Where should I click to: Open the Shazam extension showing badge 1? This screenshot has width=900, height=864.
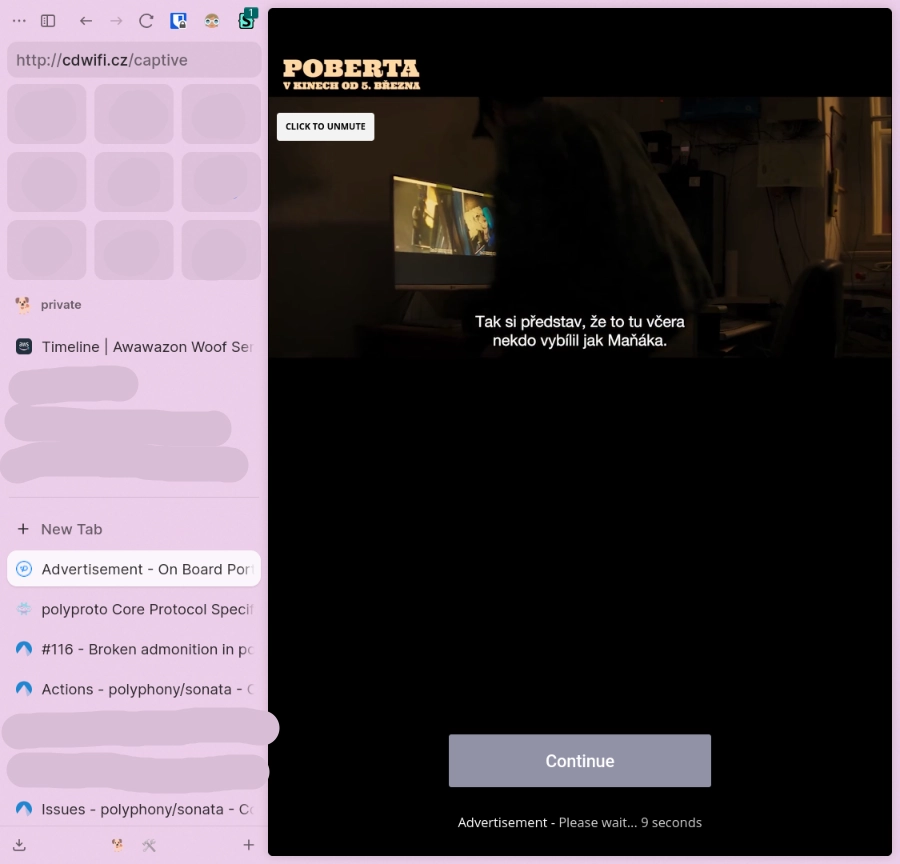[246, 20]
